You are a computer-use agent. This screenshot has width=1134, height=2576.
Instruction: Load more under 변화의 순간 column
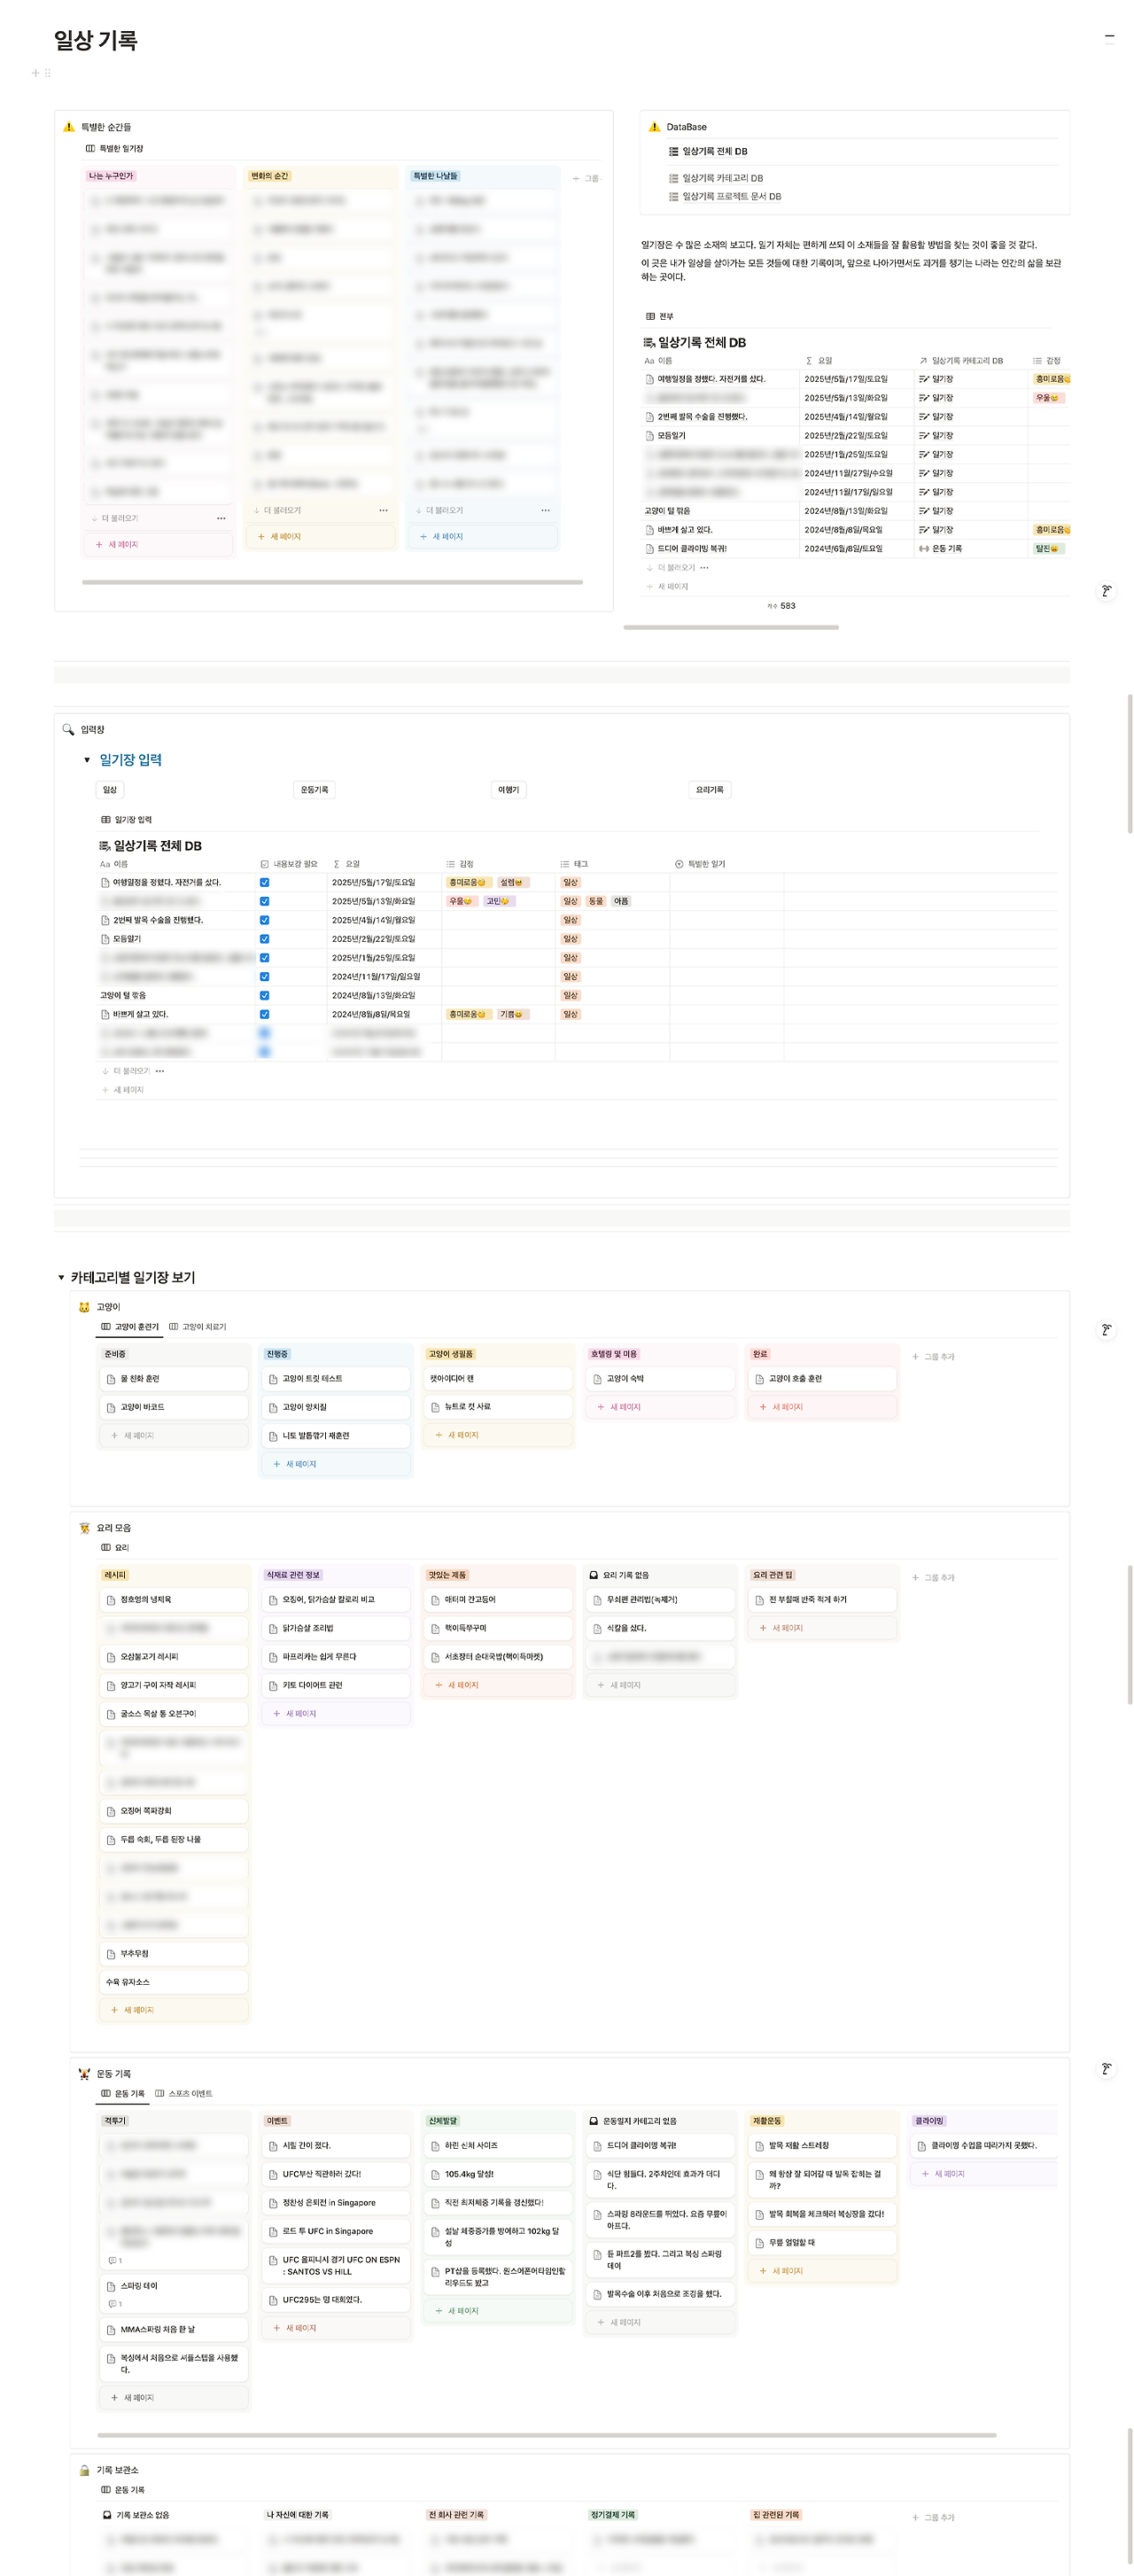tap(276, 510)
